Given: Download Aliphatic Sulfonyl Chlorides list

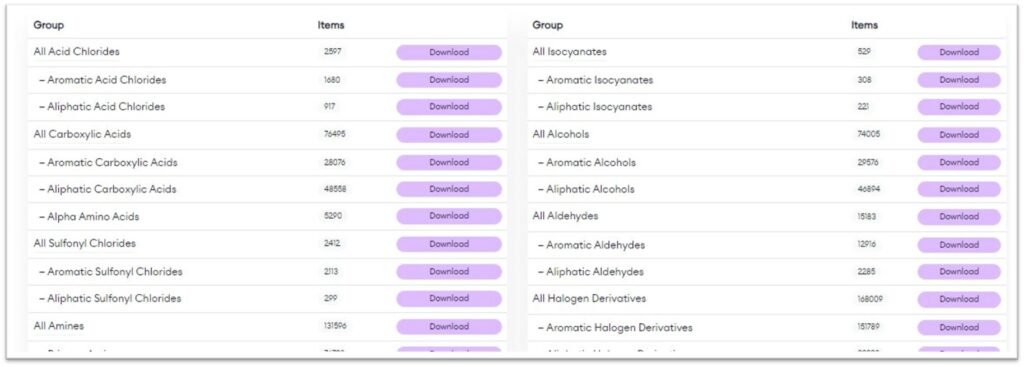Looking at the screenshot, I should tap(449, 298).
